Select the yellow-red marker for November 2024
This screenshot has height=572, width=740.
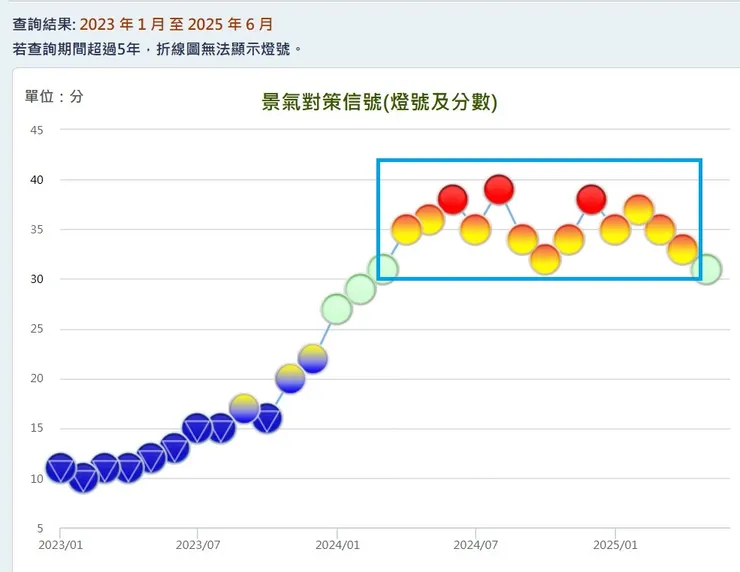click(569, 239)
